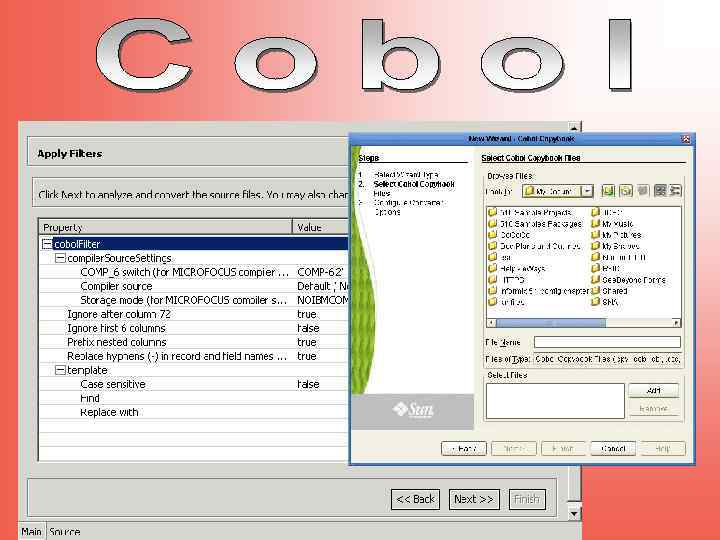720x540 pixels.
Task: Open Help in the Cobol Copybook wizard
Action: (663, 449)
